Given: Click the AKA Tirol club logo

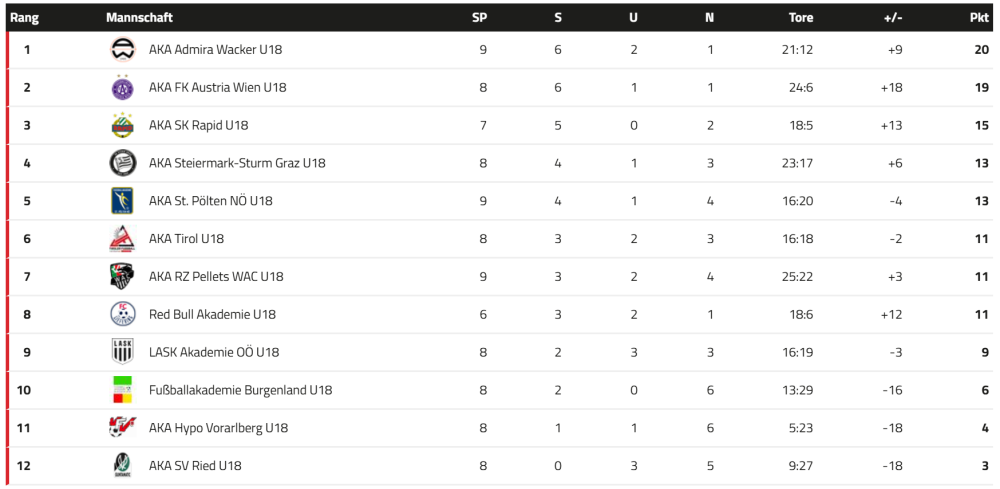Looking at the screenshot, I should [x=122, y=239].
